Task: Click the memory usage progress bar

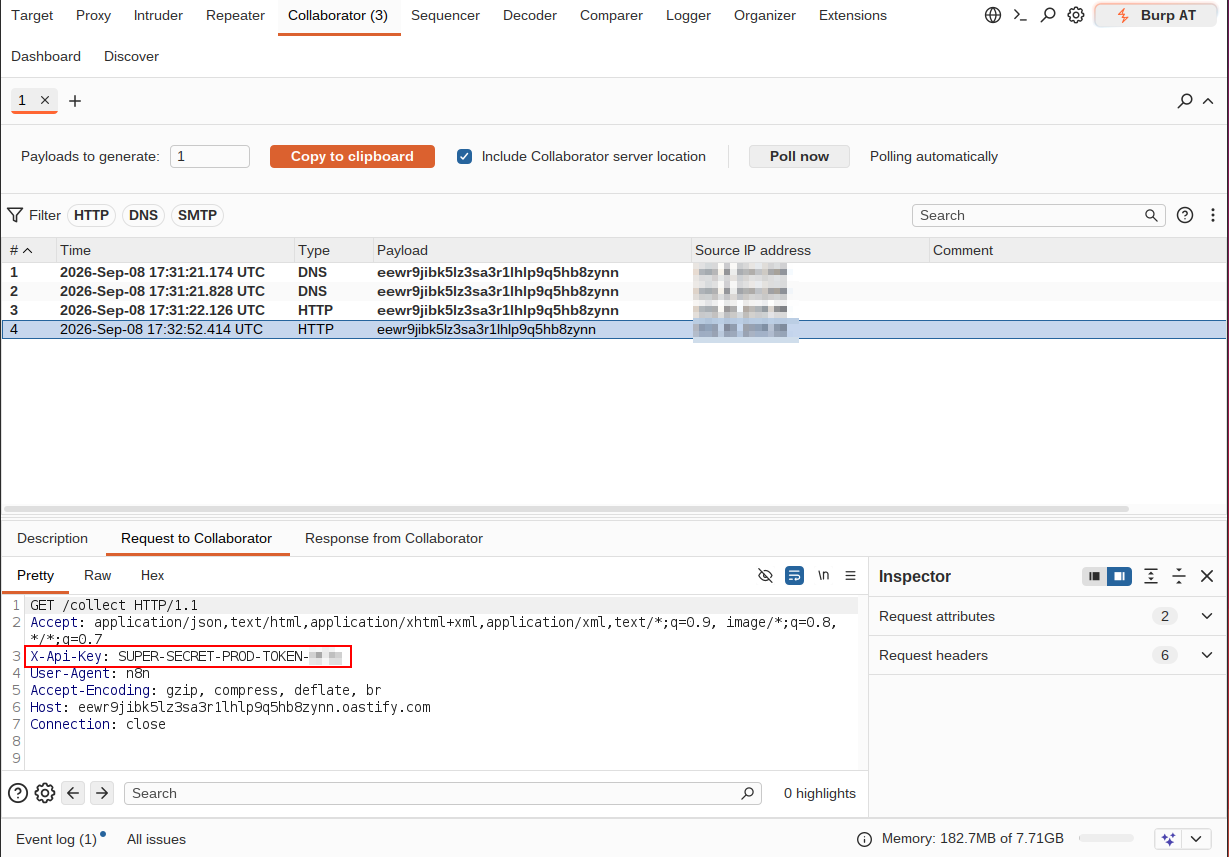Action: click(x=1106, y=839)
